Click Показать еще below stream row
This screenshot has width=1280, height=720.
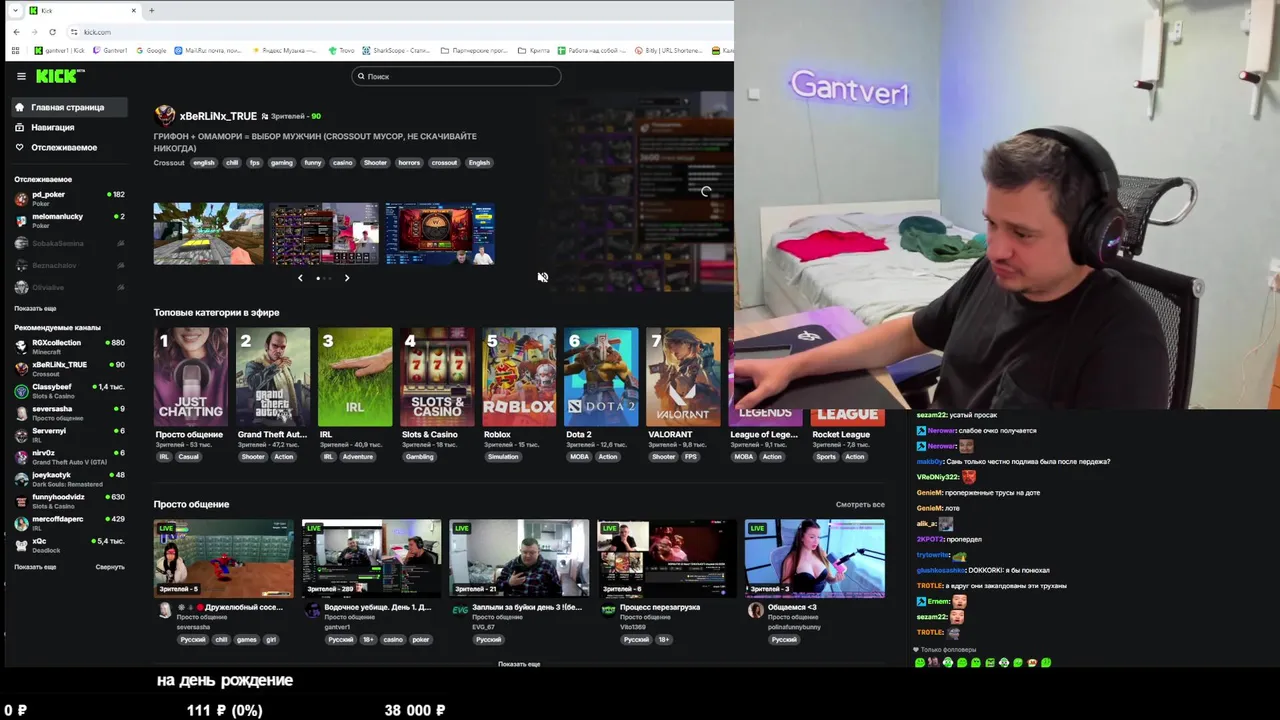coord(519,664)
